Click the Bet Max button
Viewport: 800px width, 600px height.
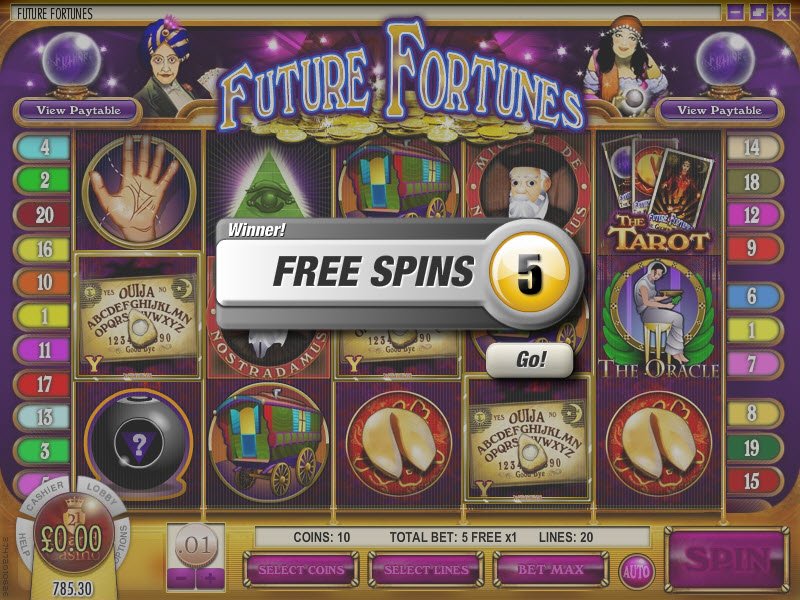tap(551, 569)
